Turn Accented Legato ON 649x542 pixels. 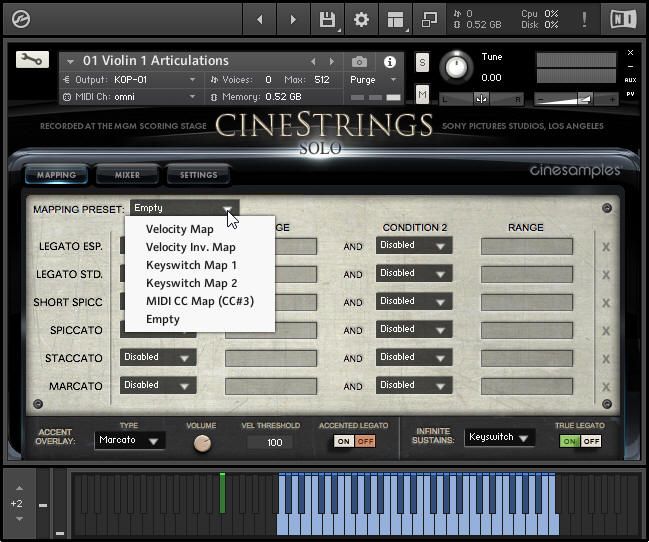click(344, 441)
